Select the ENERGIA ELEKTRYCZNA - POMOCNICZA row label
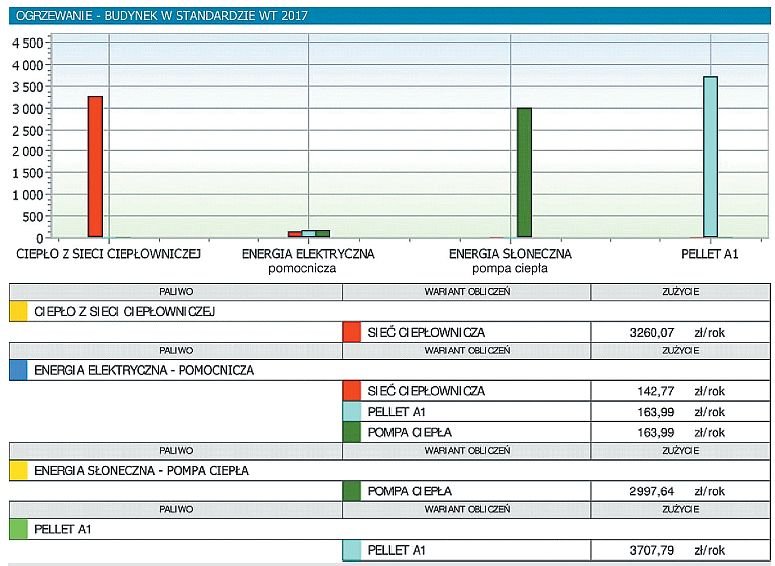Screen dimensions: 775x566 (x=144, y=370)
